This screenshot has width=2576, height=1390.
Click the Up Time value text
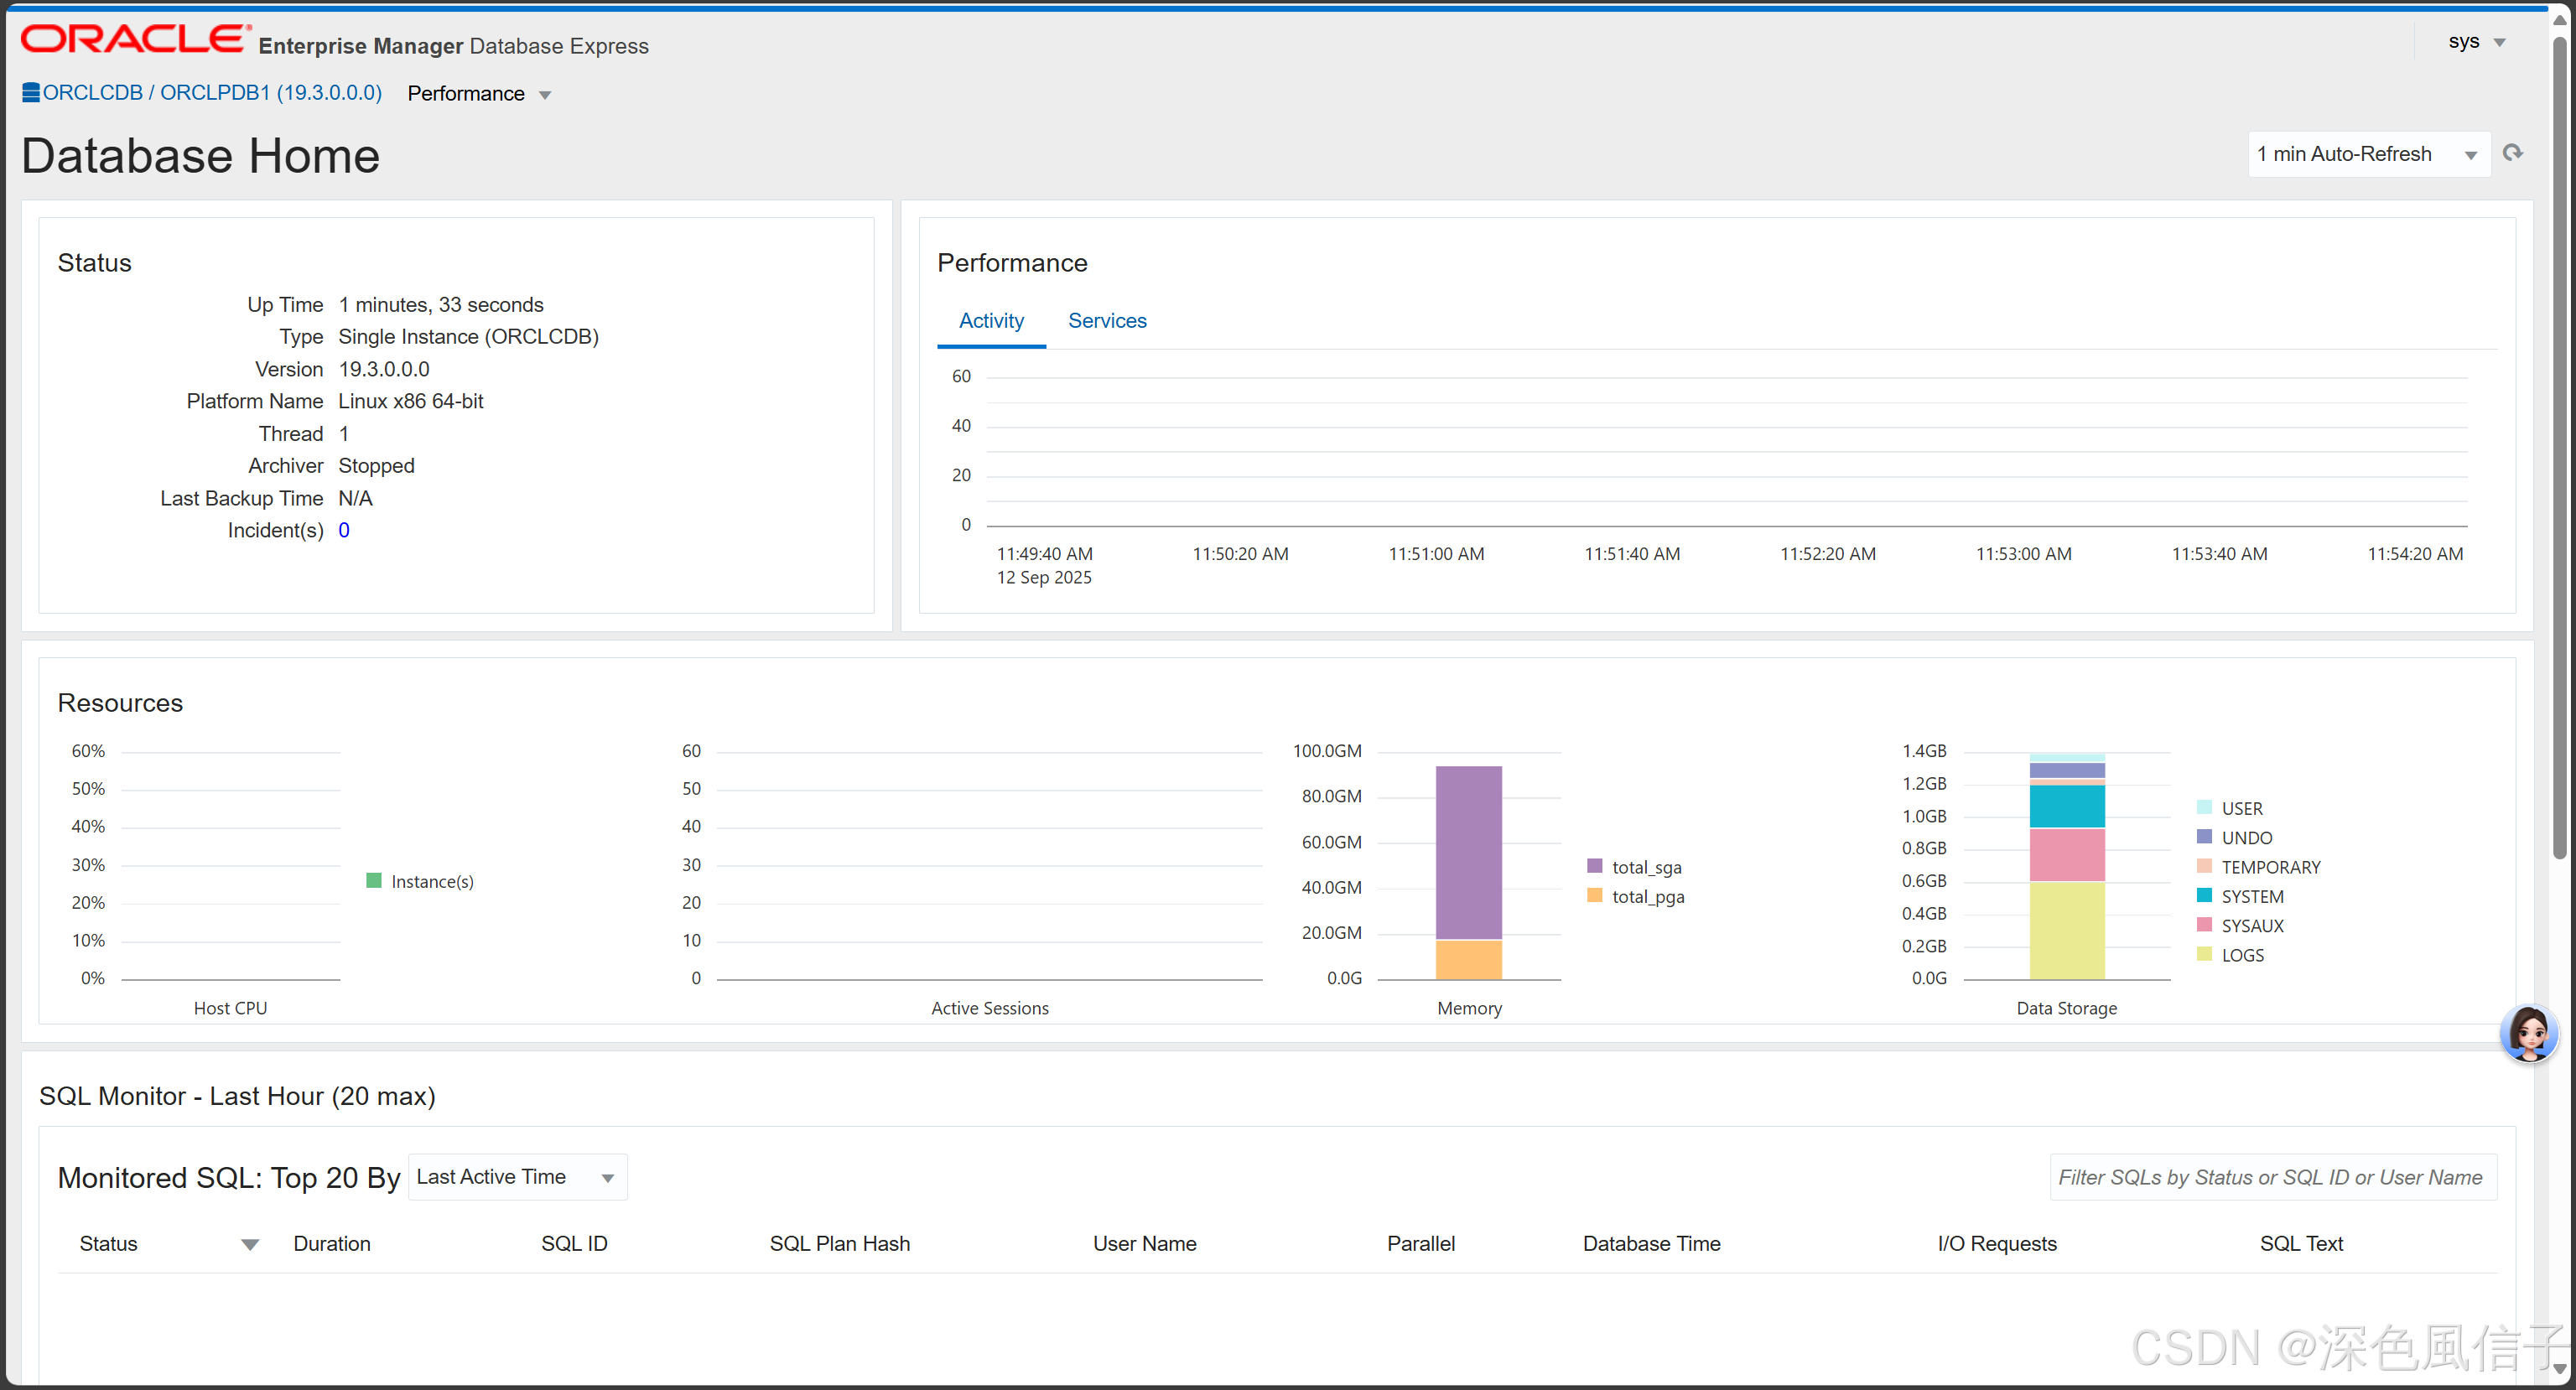[441, 305]
